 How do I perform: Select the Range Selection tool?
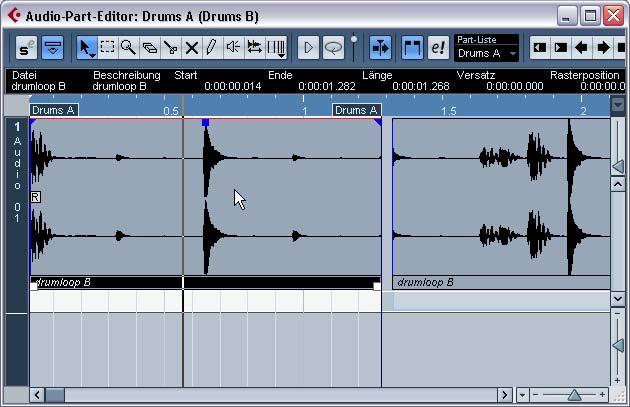click(107, 48)
